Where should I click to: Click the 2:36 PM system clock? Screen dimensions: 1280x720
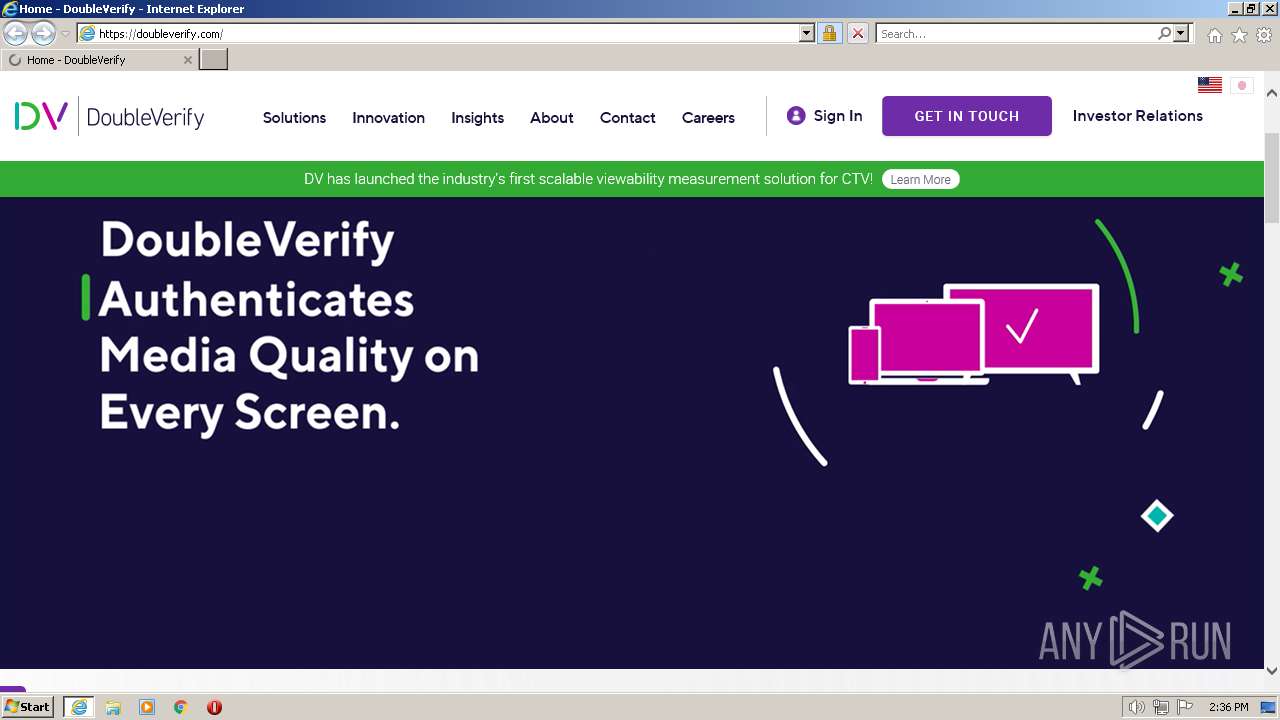click(x=1228, y=707)
